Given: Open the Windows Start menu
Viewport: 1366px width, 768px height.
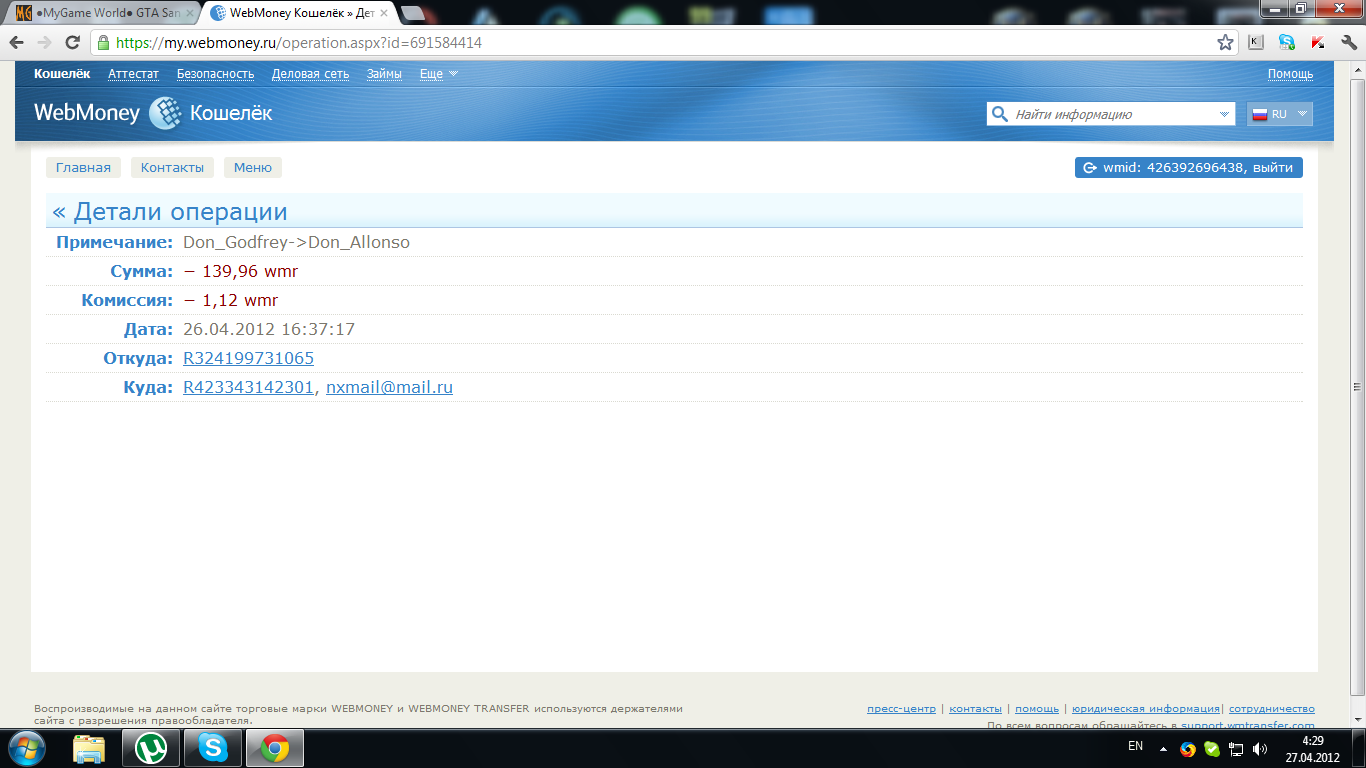Looking at the screenshot, I should 27,748.
